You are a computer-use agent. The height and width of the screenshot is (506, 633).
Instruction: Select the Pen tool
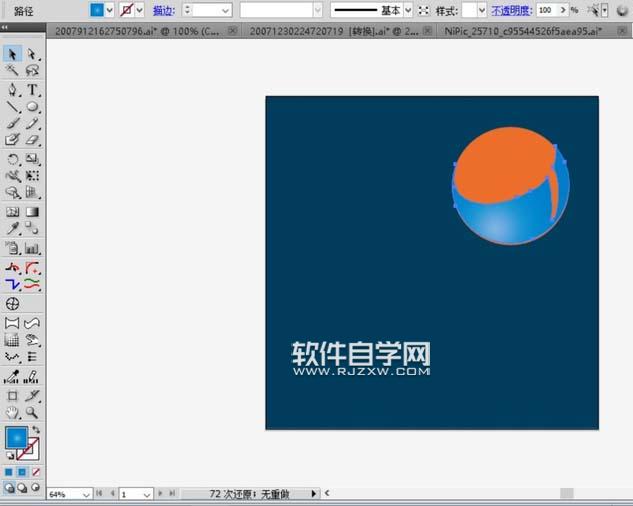12,90
